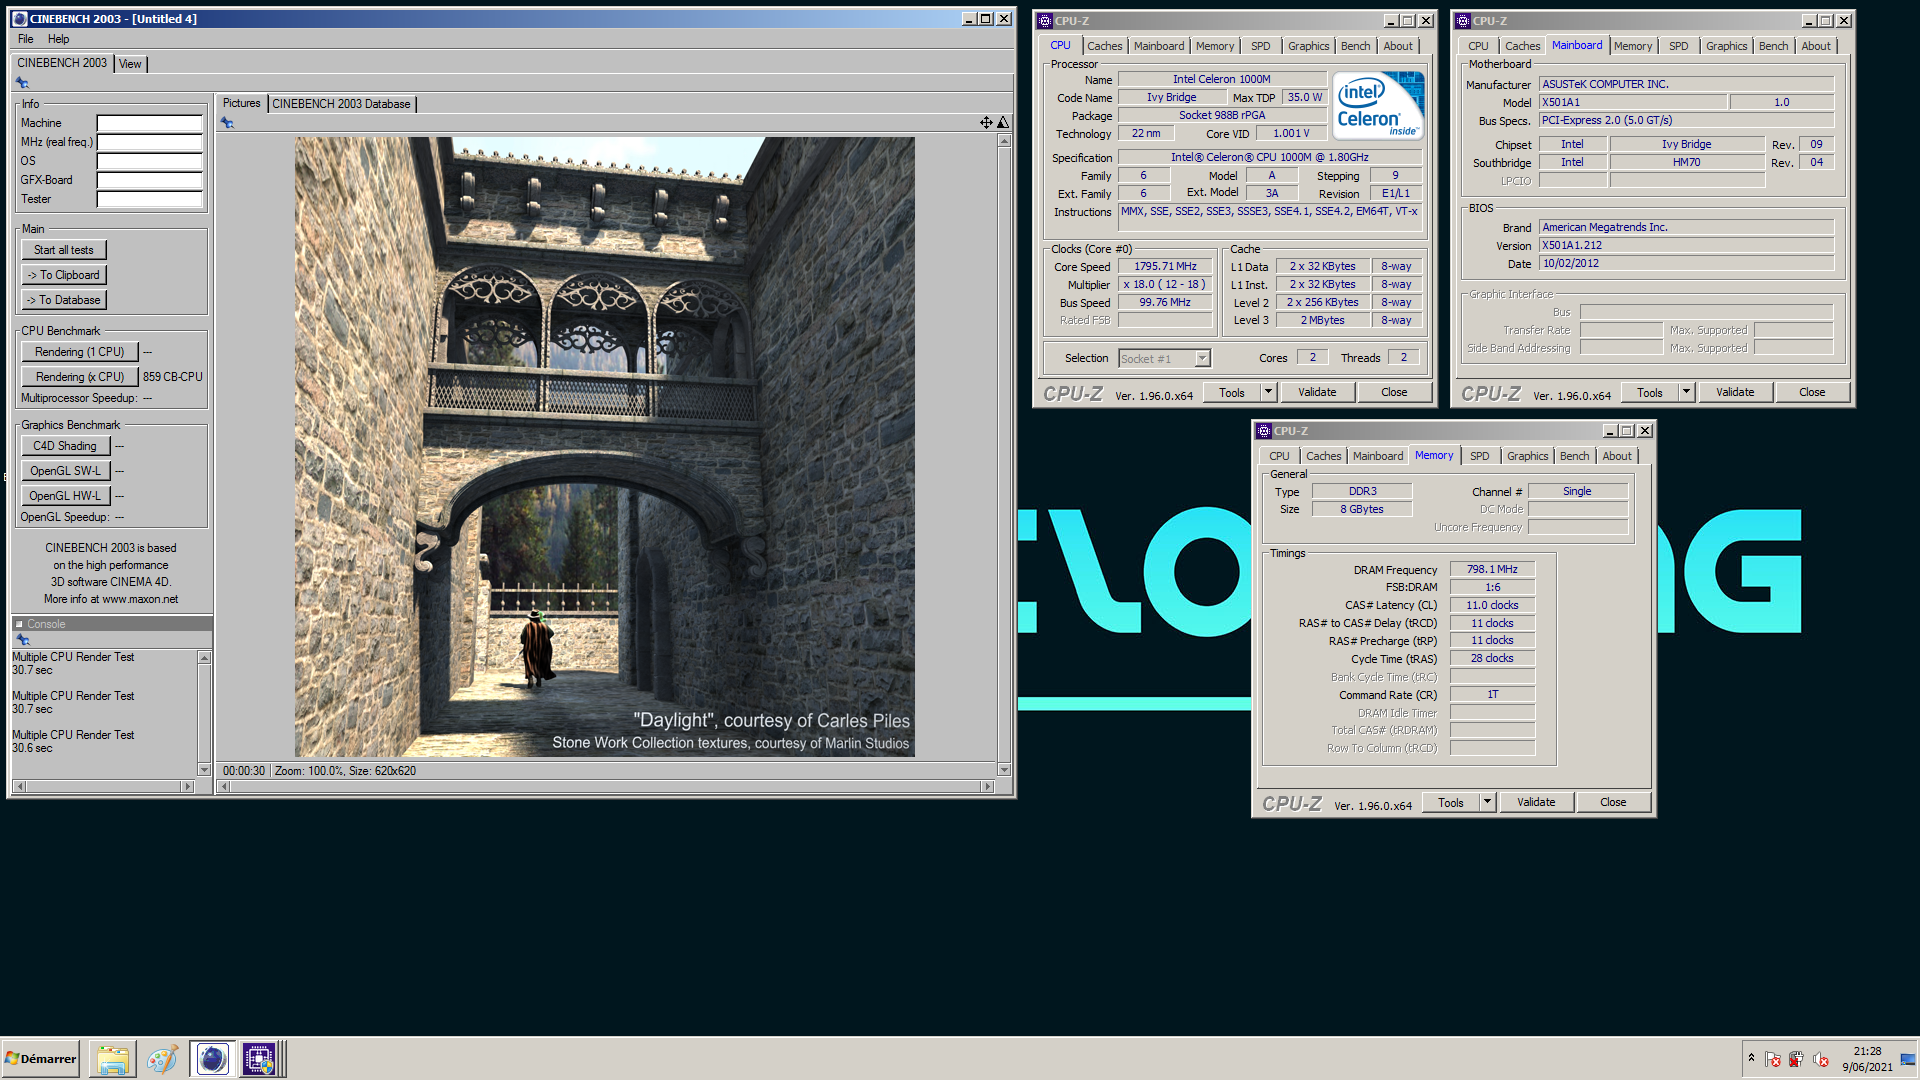1920x1080 pixels.
Task: Click the pin icon below CINEBENCH 2003 tab
Action: point(22,83)
